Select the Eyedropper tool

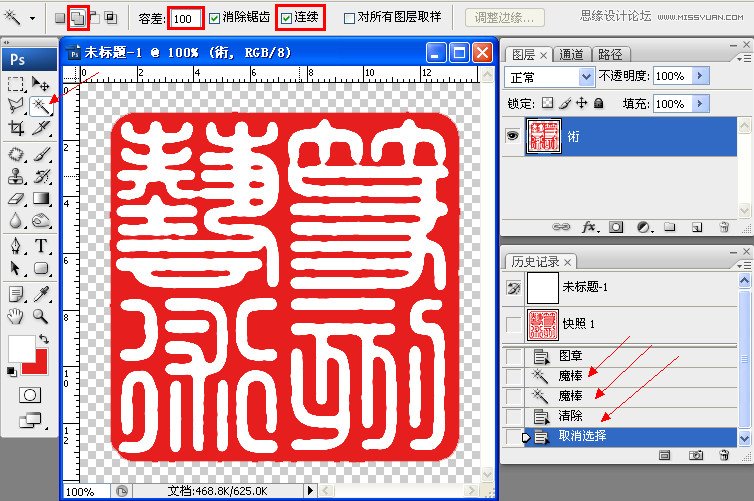pos(40,293)
